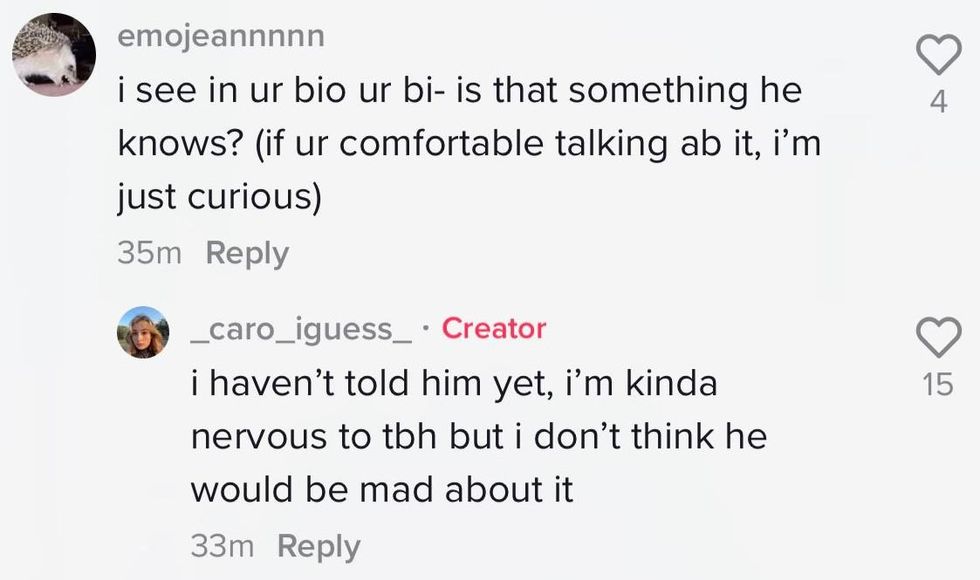Click the reply line starting 'i haven't told him'

tap(454, 384)
